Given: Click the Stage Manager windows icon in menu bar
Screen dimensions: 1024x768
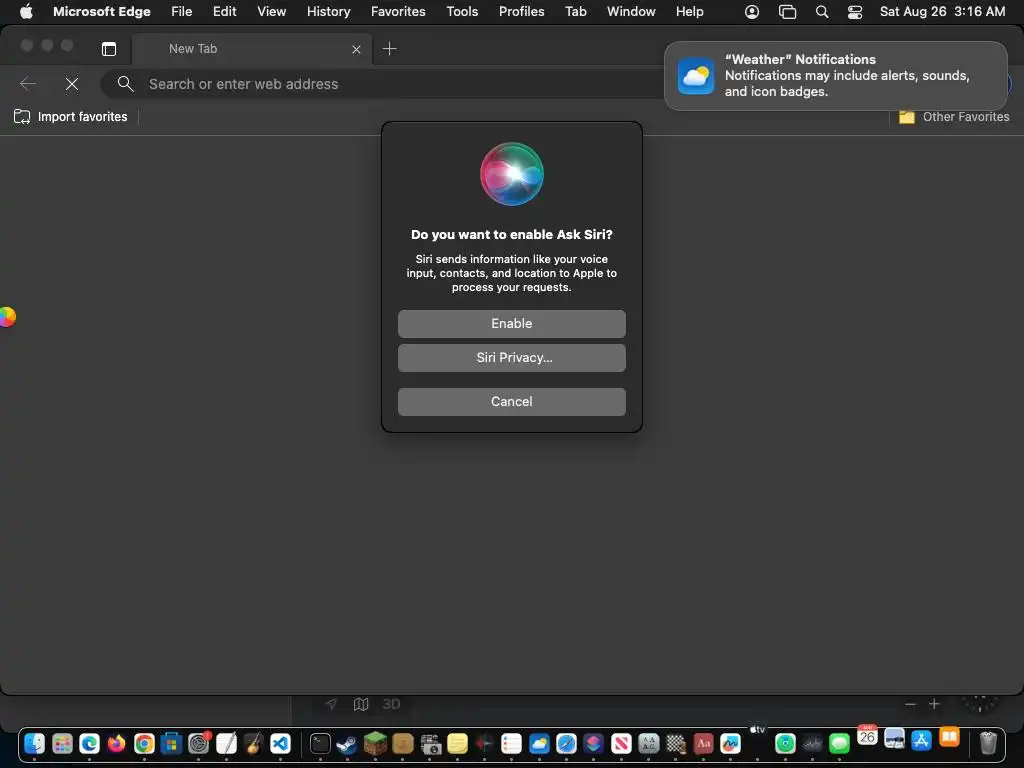Looking at the screenshot, I should pos(788,12).
